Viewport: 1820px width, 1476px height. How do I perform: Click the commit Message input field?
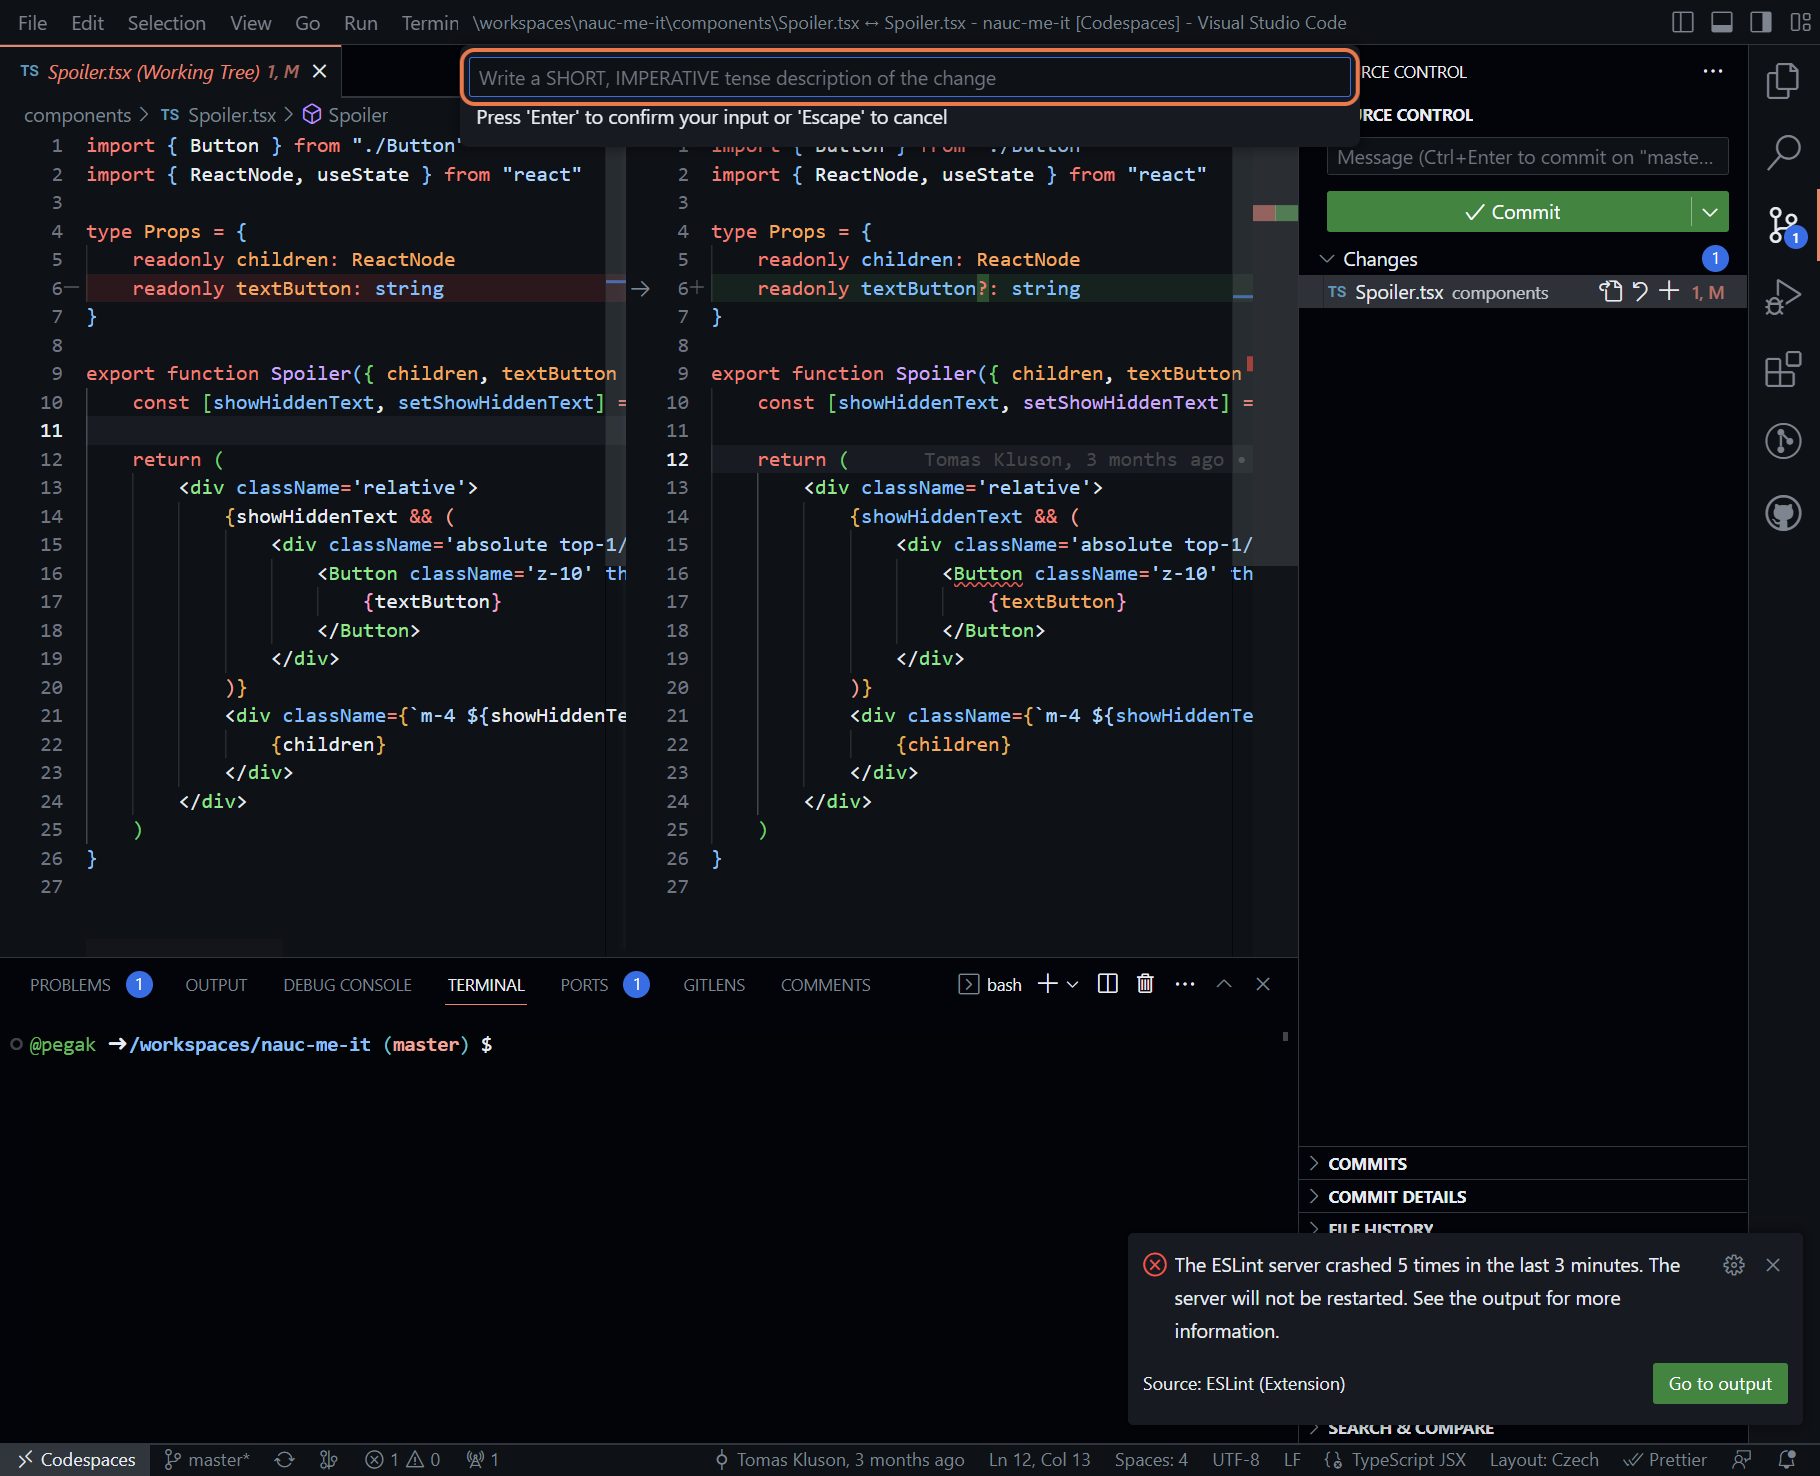coord(1527,157)
